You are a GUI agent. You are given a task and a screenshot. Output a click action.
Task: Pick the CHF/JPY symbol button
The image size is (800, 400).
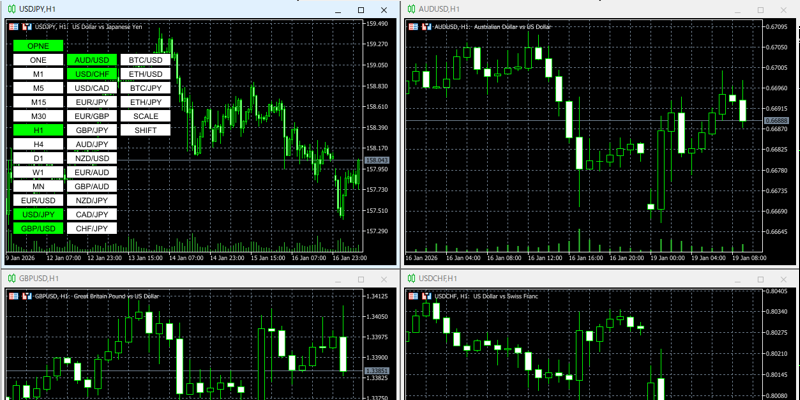(x=92, y=228)
